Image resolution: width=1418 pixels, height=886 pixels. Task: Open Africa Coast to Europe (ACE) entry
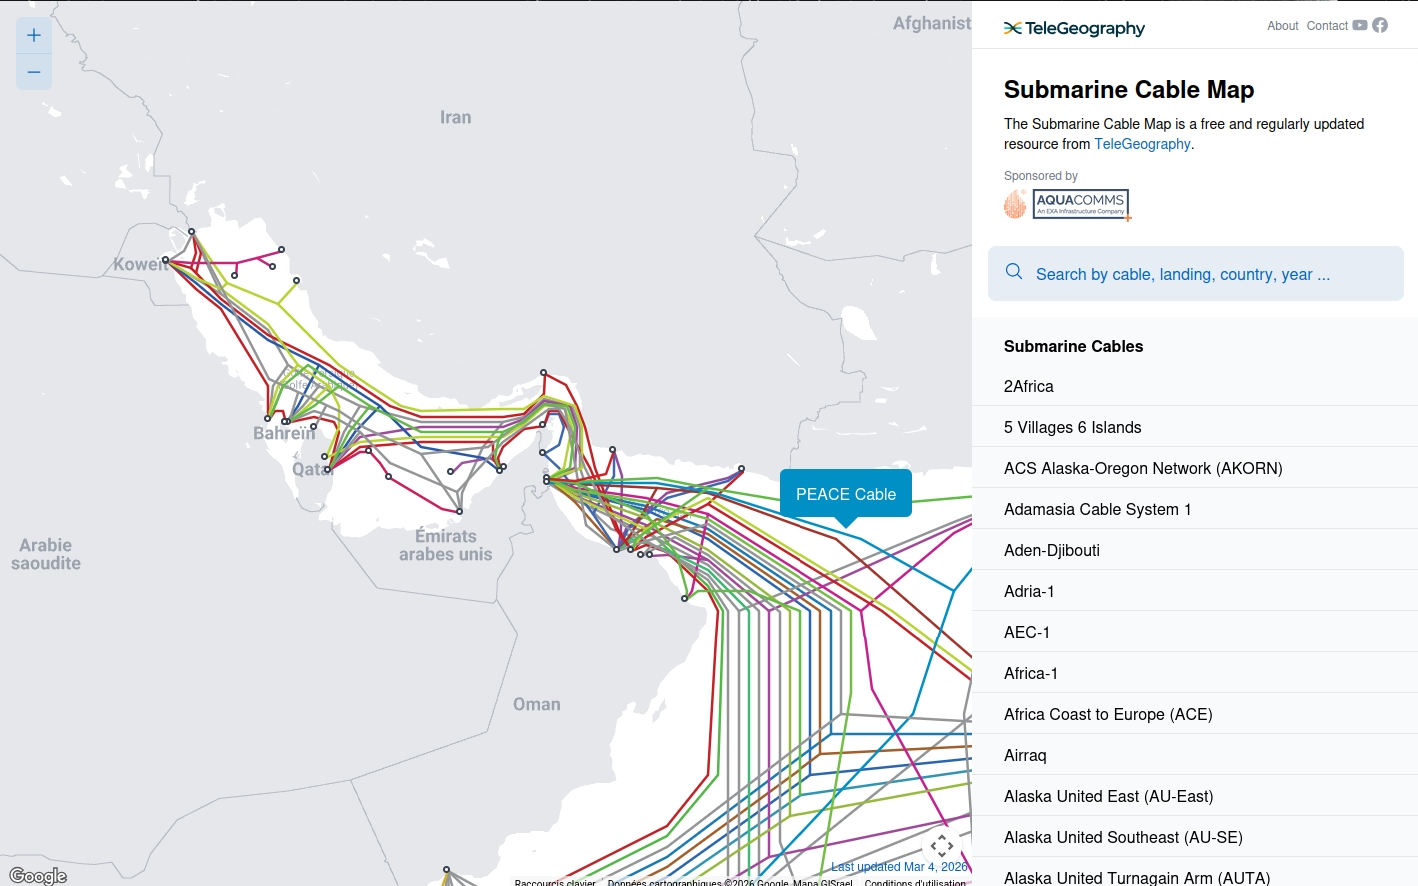[1195, 714]
